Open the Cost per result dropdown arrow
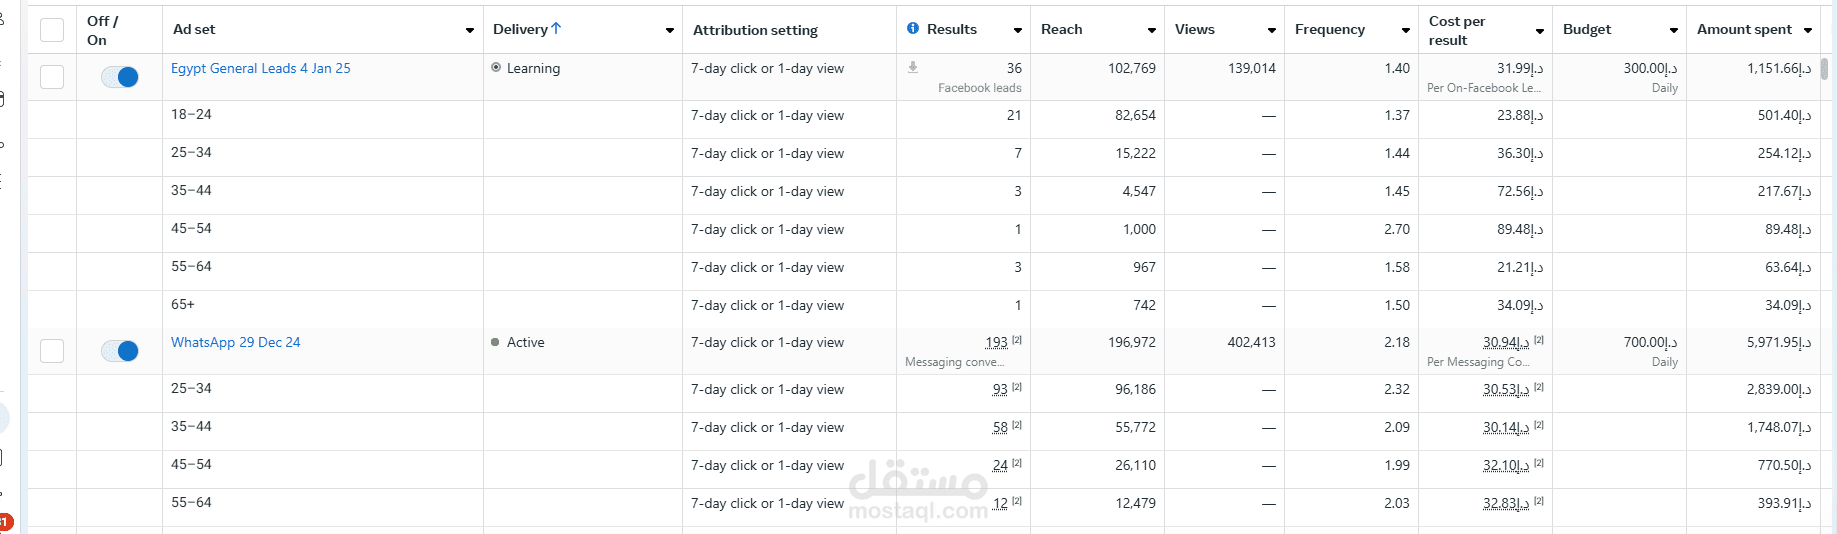The image size is (1837, 534). click(1540, 31)
